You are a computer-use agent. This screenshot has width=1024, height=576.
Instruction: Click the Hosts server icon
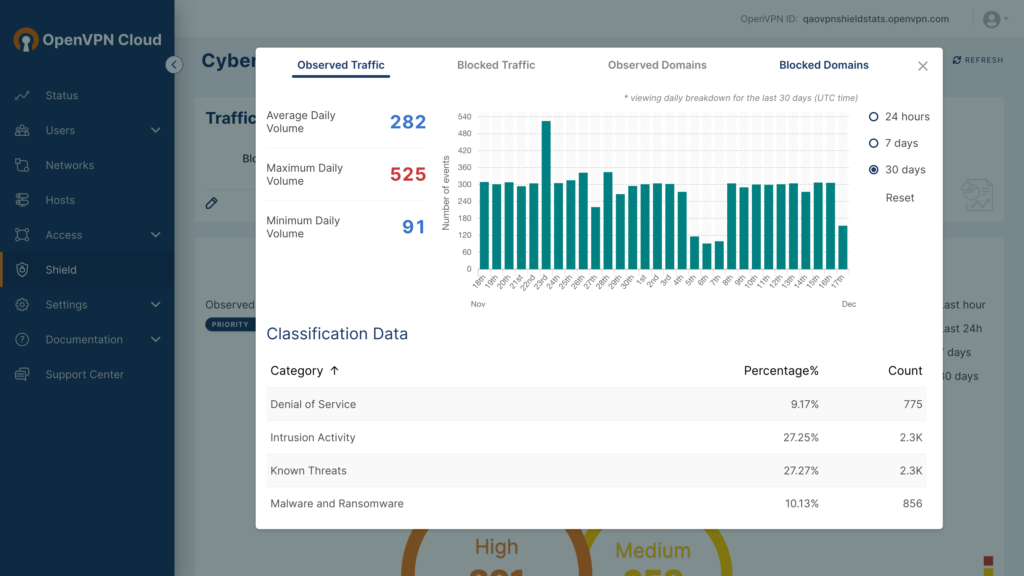[x=22, y=200]
